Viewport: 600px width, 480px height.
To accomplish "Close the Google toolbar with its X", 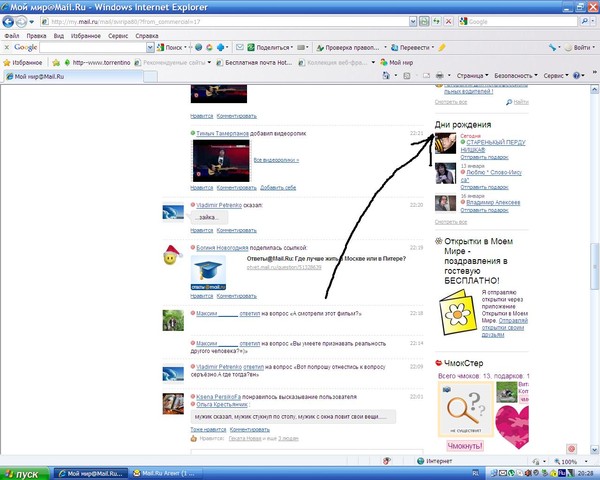I will 6,47.
